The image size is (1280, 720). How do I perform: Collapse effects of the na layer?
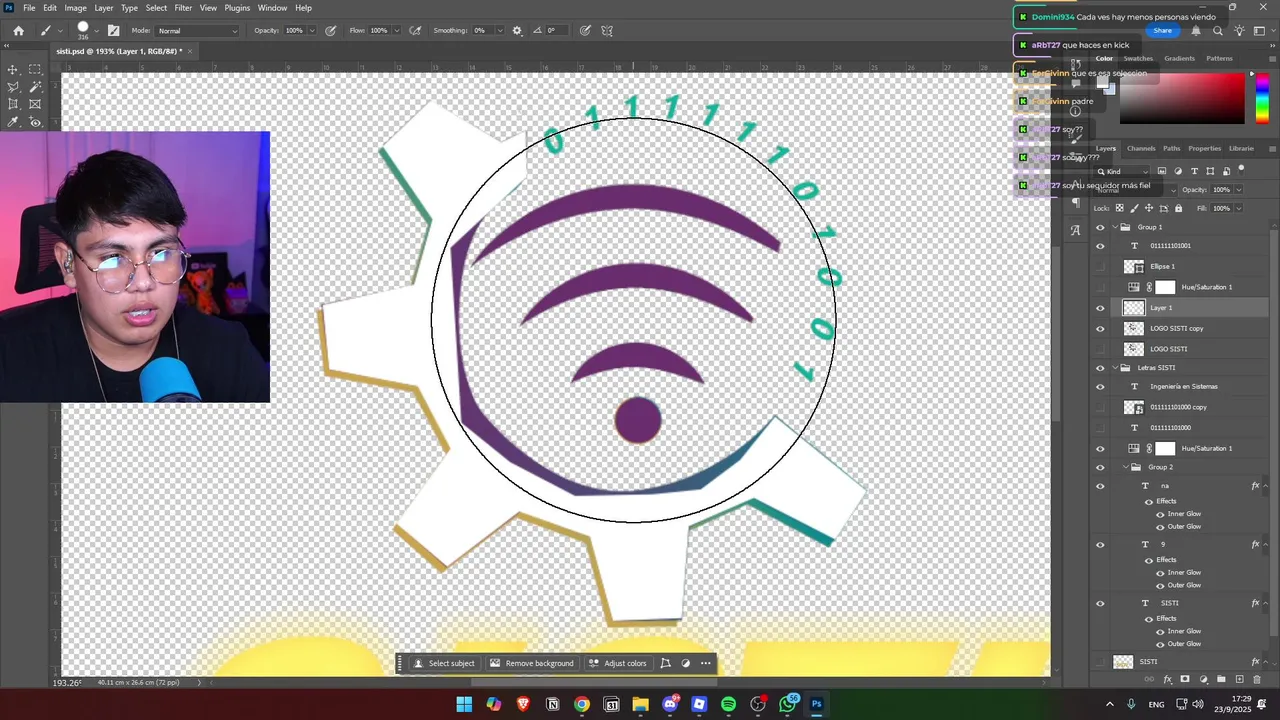coord(1267,486)
